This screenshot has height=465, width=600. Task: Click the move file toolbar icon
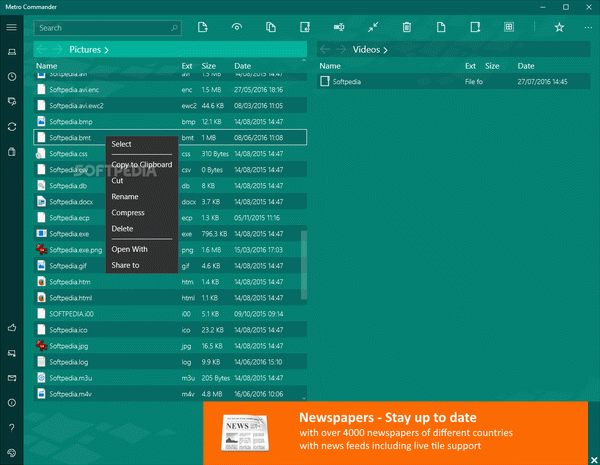pos(305,27)
